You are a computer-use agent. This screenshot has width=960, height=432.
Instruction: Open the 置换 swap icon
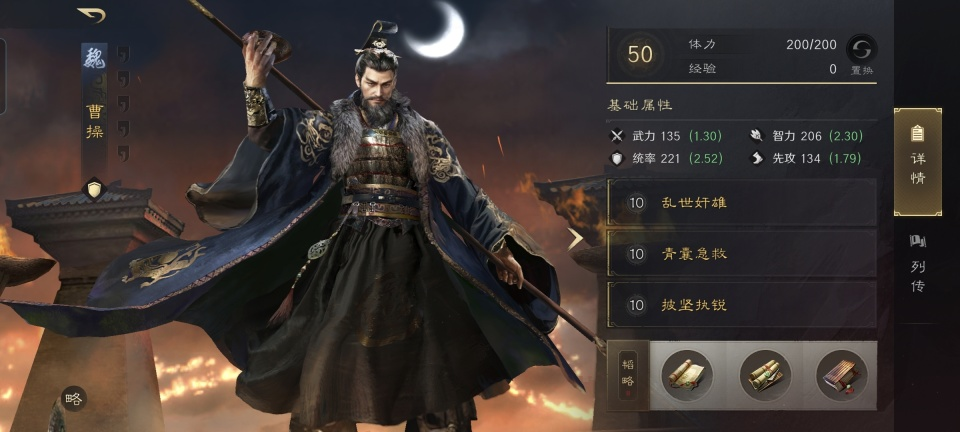[x=861, y=54]
